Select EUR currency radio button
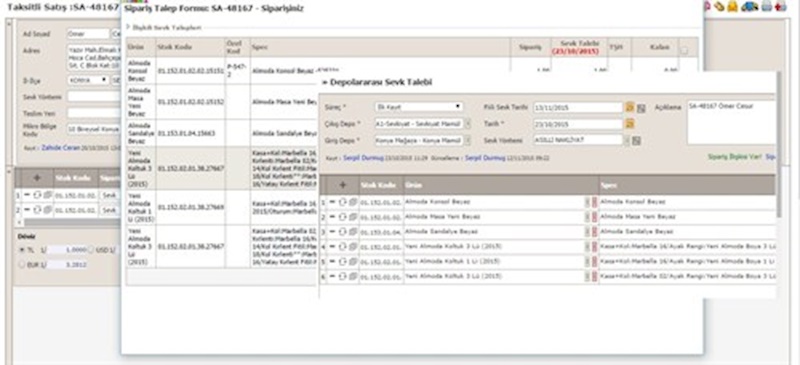The height and width of the screenshot is (365, 800). click(21, 265)
